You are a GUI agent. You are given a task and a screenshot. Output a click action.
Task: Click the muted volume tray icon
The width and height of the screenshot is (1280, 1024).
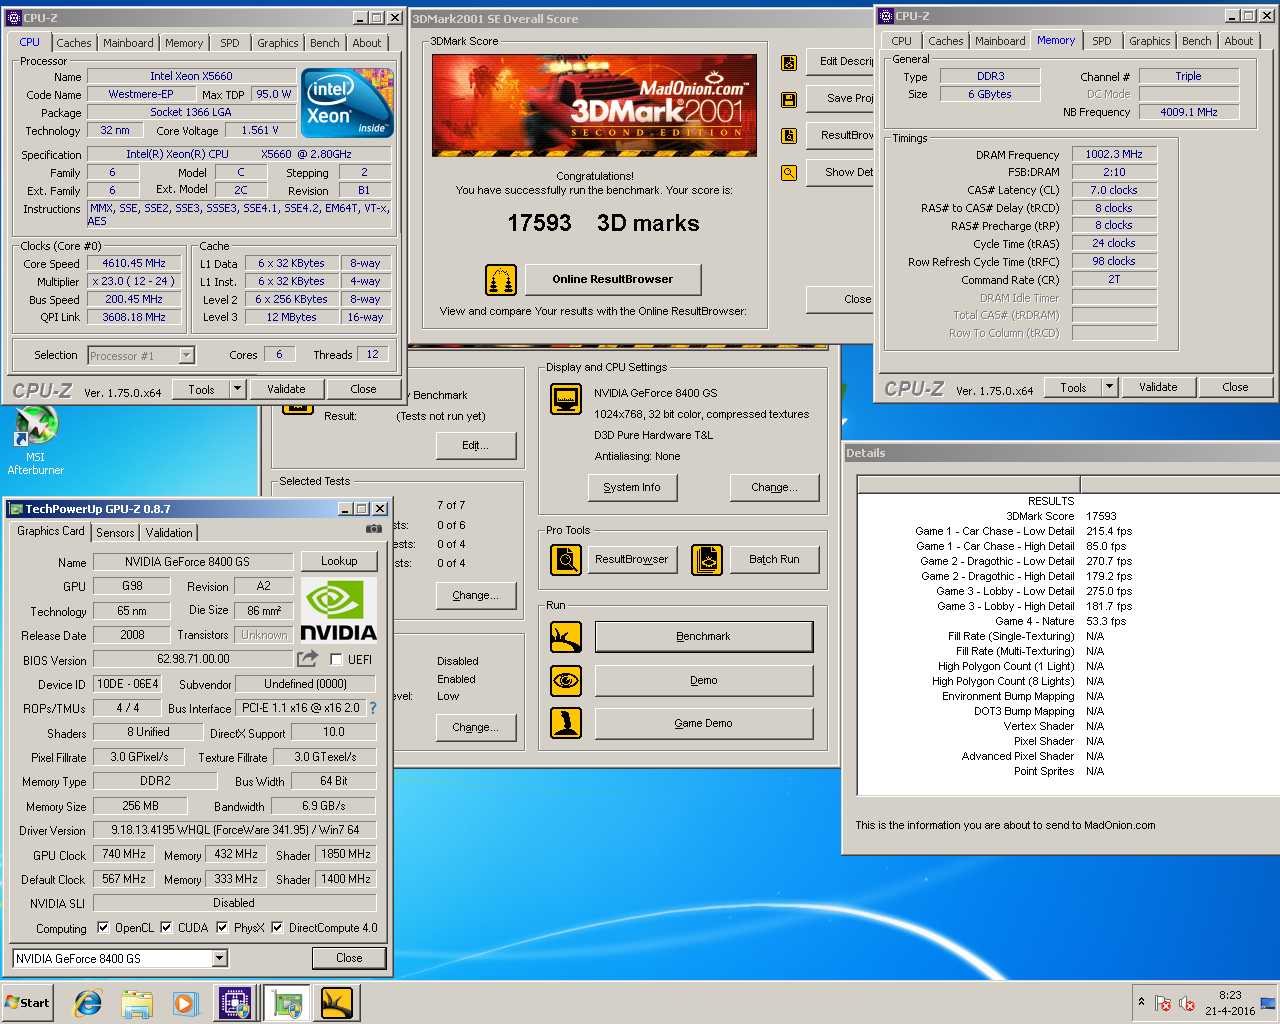point(1187,1003)
